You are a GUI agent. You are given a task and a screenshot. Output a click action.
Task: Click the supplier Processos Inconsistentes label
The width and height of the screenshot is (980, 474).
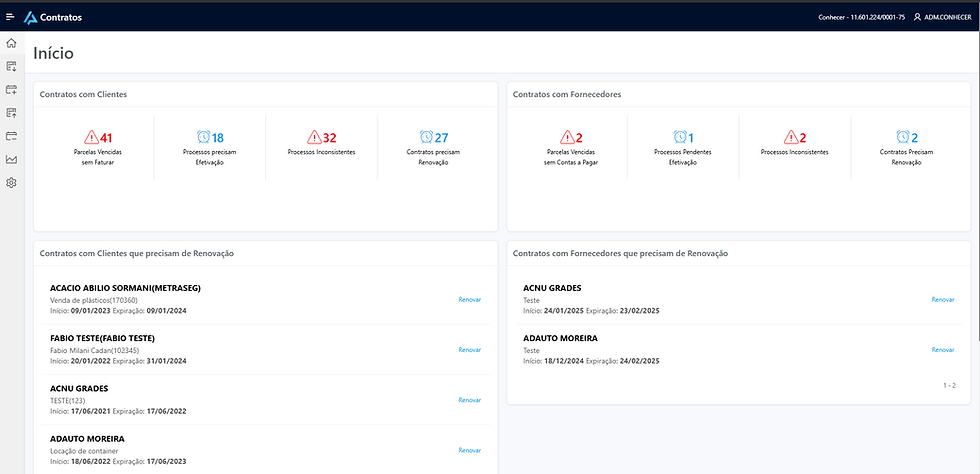tap(794, 152)
